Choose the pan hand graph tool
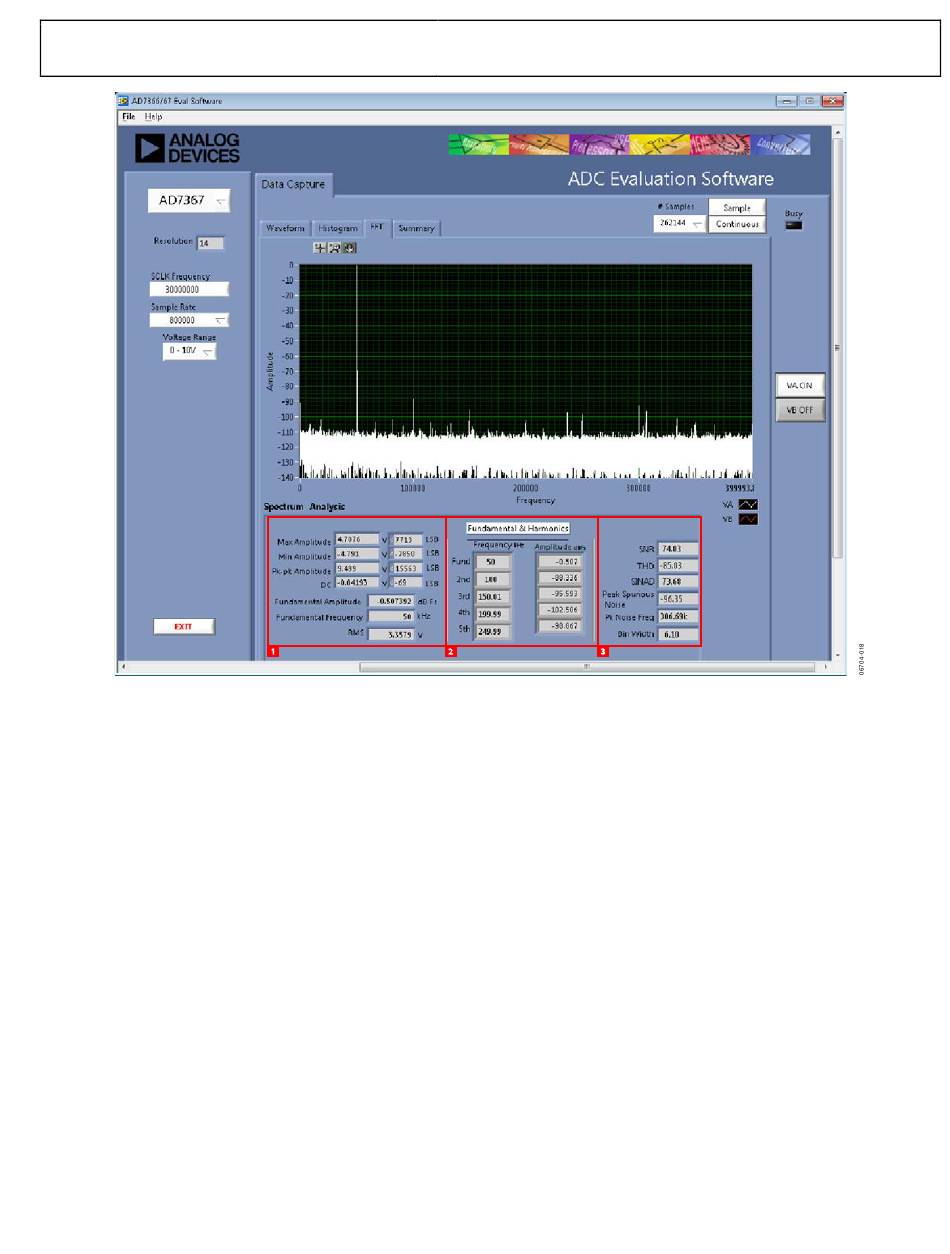Screen dimensions: 950x1254 click(x=349, y=247)
